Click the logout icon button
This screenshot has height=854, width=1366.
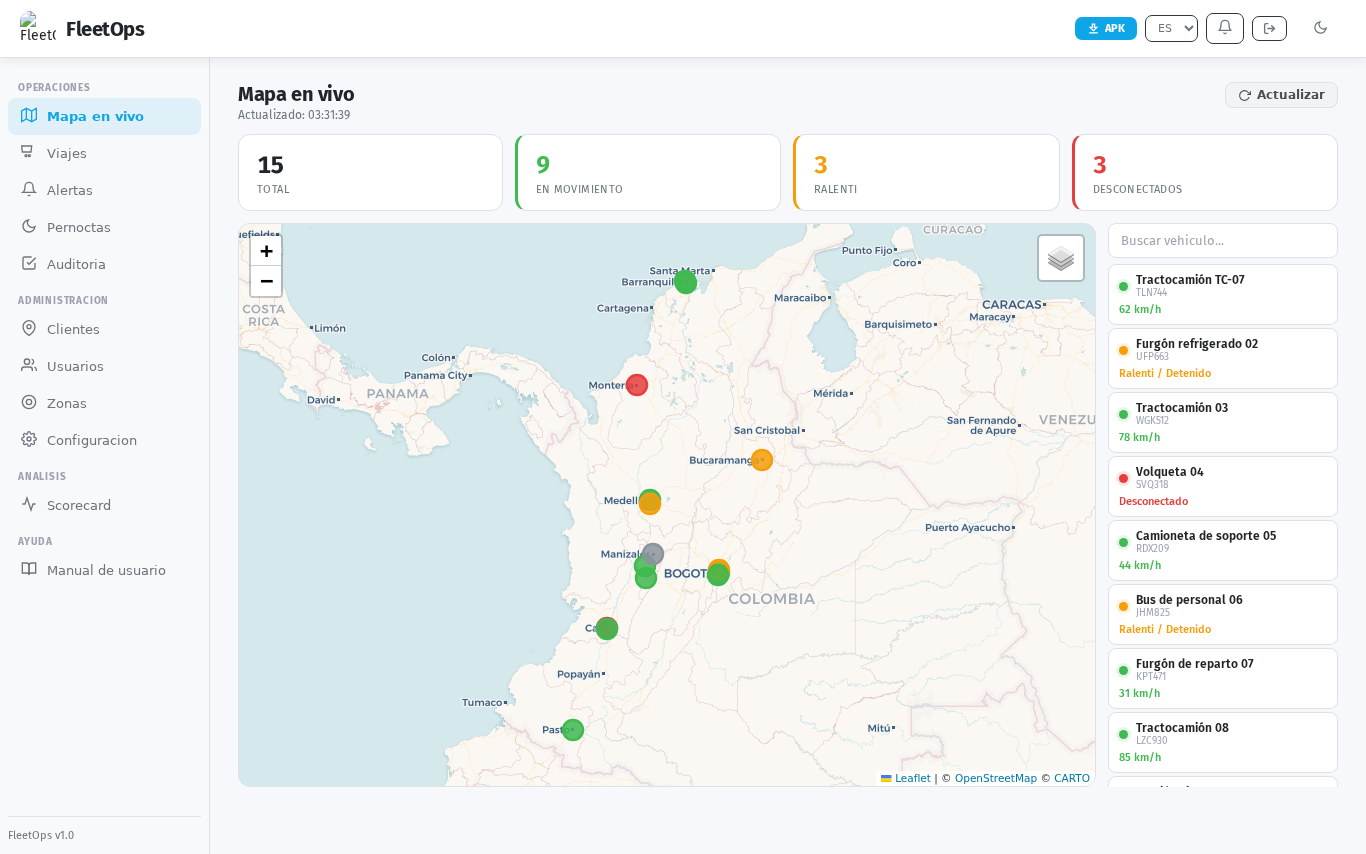[x=1269, y=28]
